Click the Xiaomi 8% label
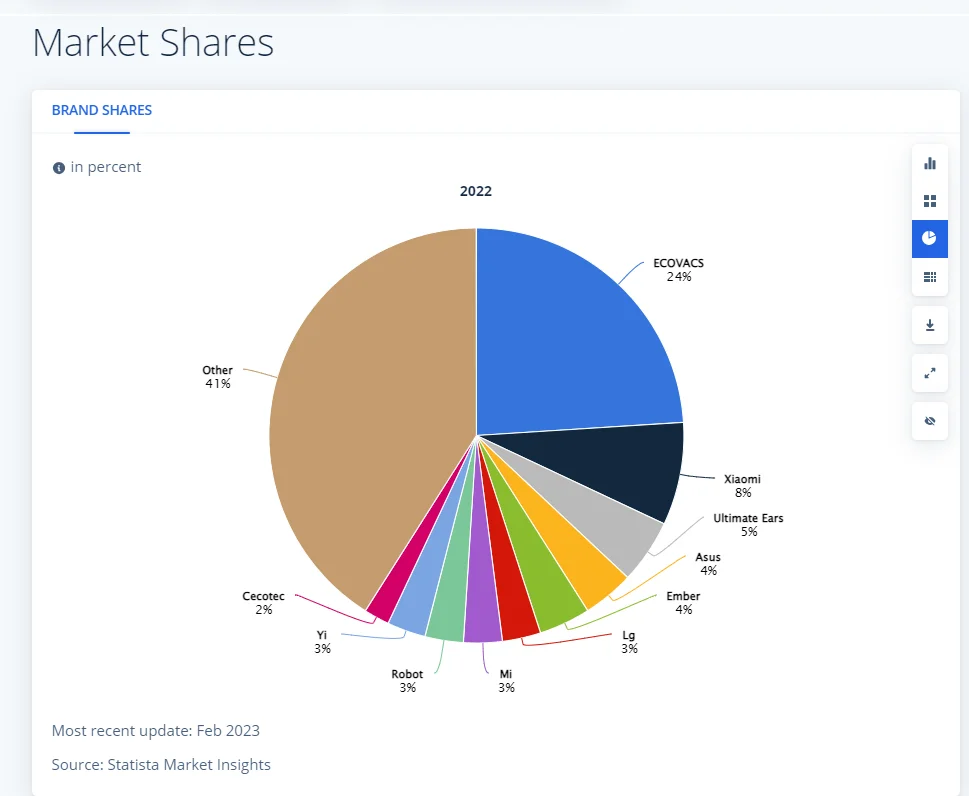This screenshot has height=796, width=969. [742, 486]
